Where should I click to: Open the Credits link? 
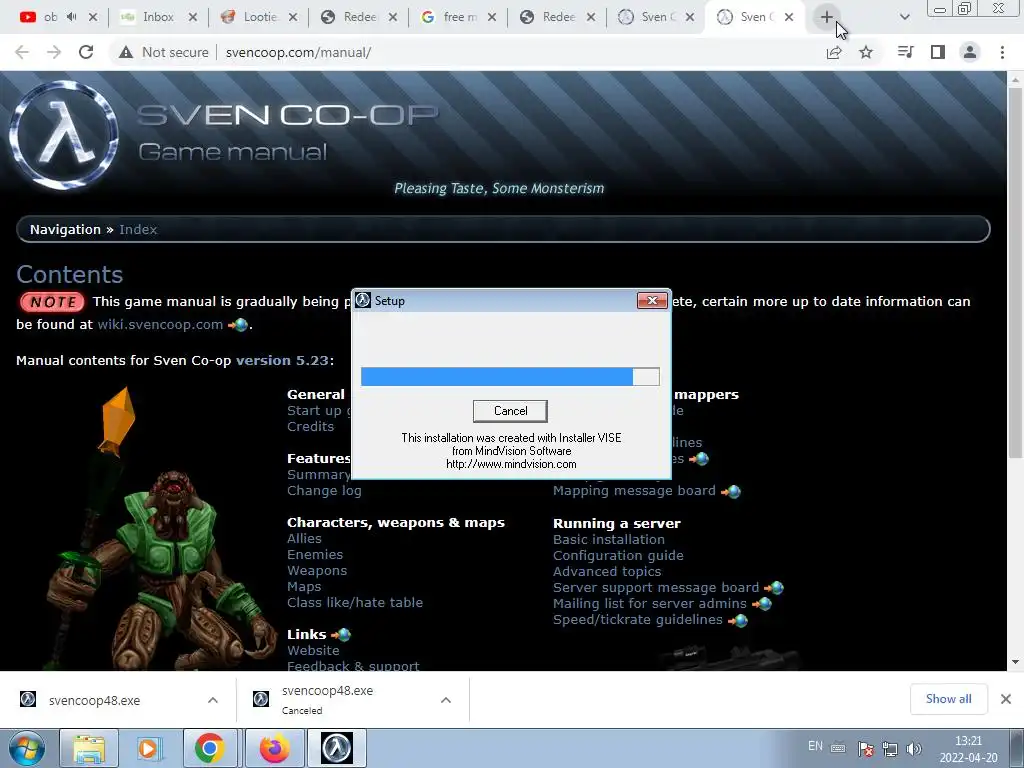coord(310,426)
